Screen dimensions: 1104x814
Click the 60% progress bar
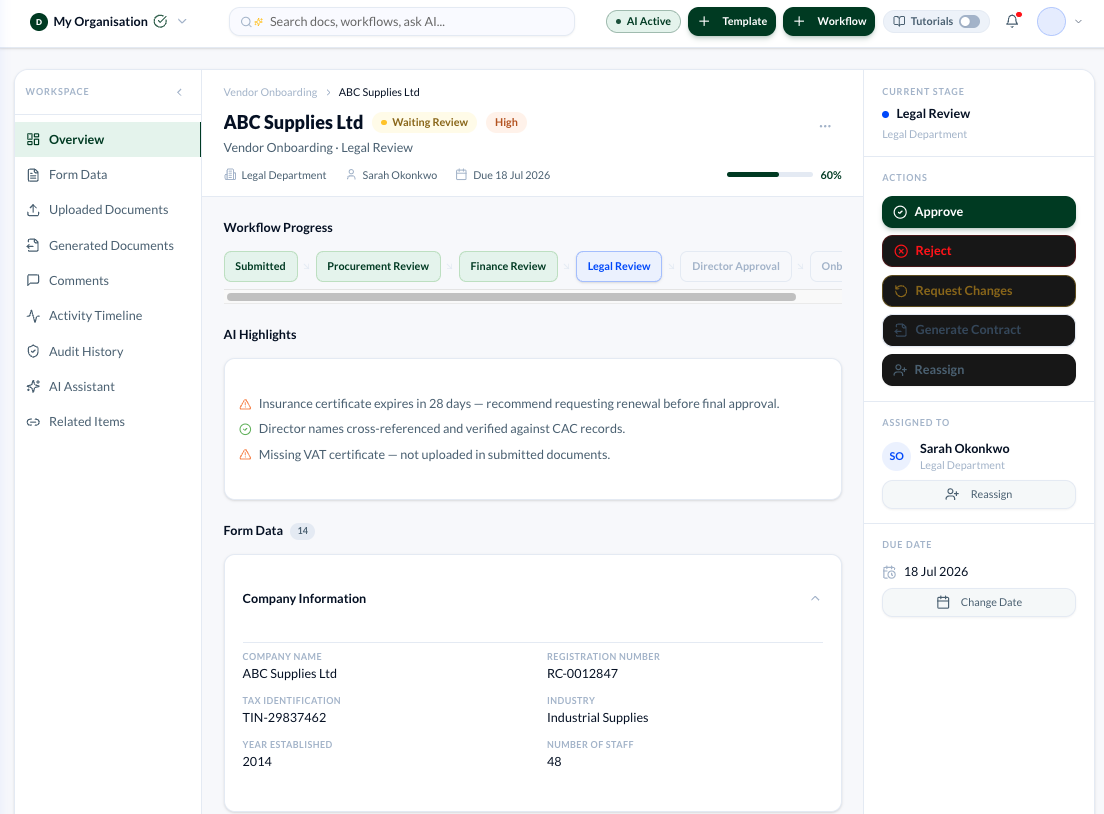point(770,175)
